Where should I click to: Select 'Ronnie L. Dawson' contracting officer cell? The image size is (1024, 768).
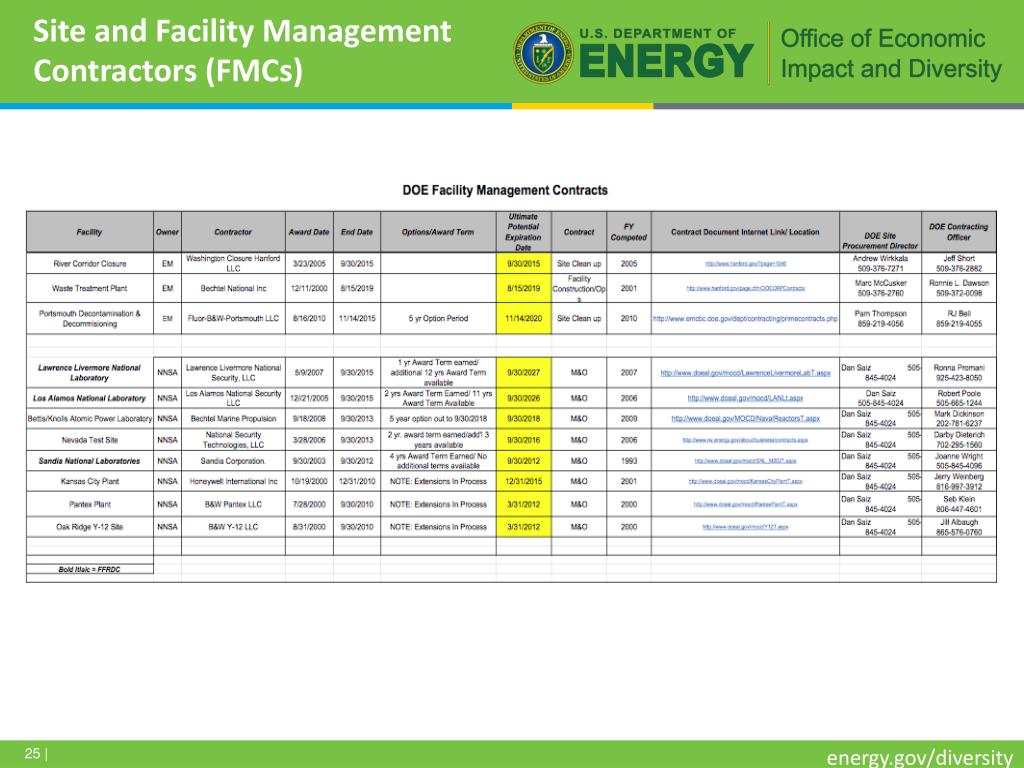coord(959,288)
